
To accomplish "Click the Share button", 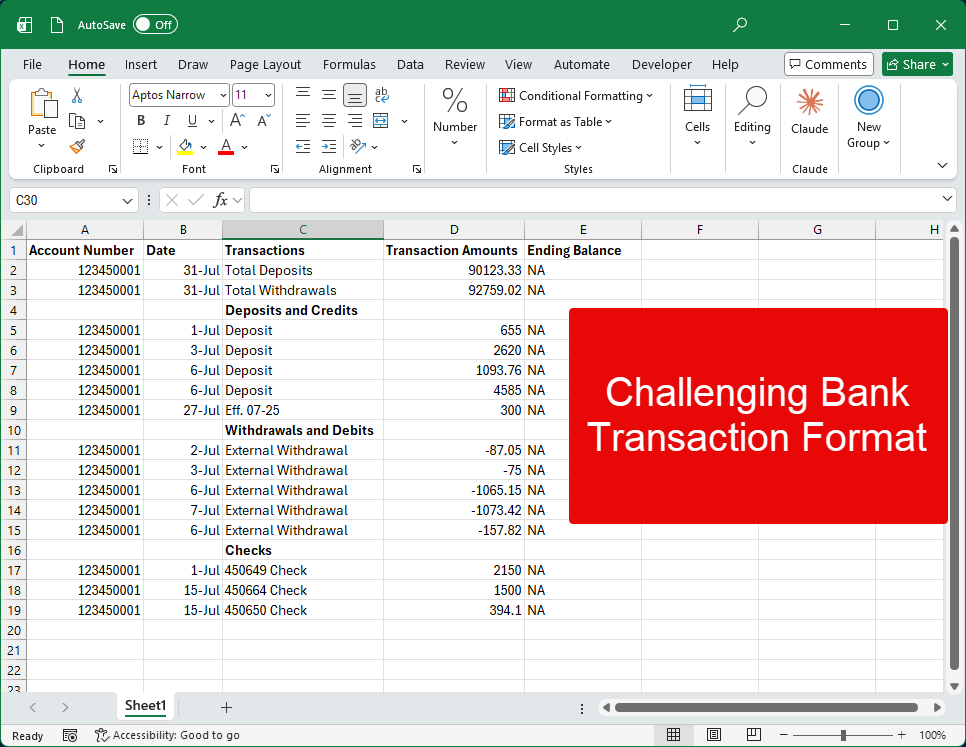I will coord(917,64).
